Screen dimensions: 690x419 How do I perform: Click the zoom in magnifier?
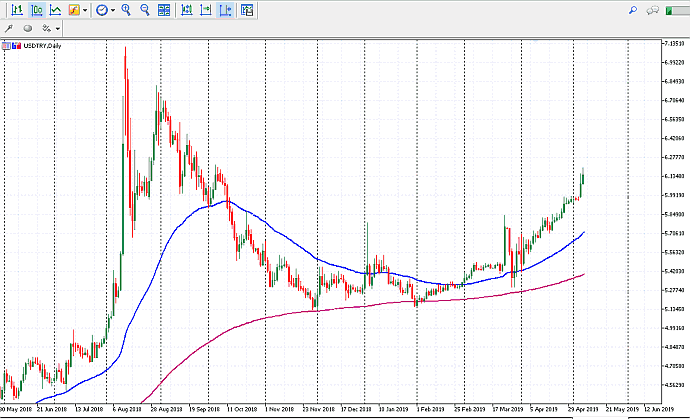tap(126, 10)
